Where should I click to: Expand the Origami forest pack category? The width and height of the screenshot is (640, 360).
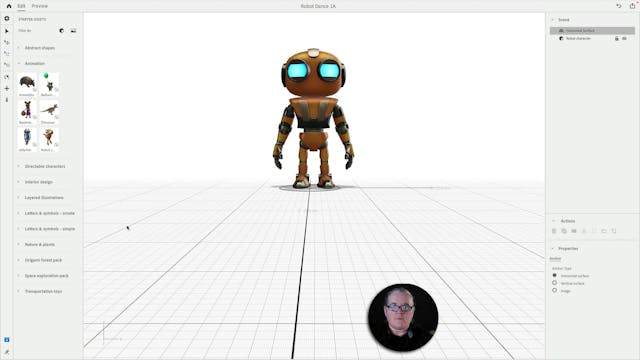pos(43,260)
